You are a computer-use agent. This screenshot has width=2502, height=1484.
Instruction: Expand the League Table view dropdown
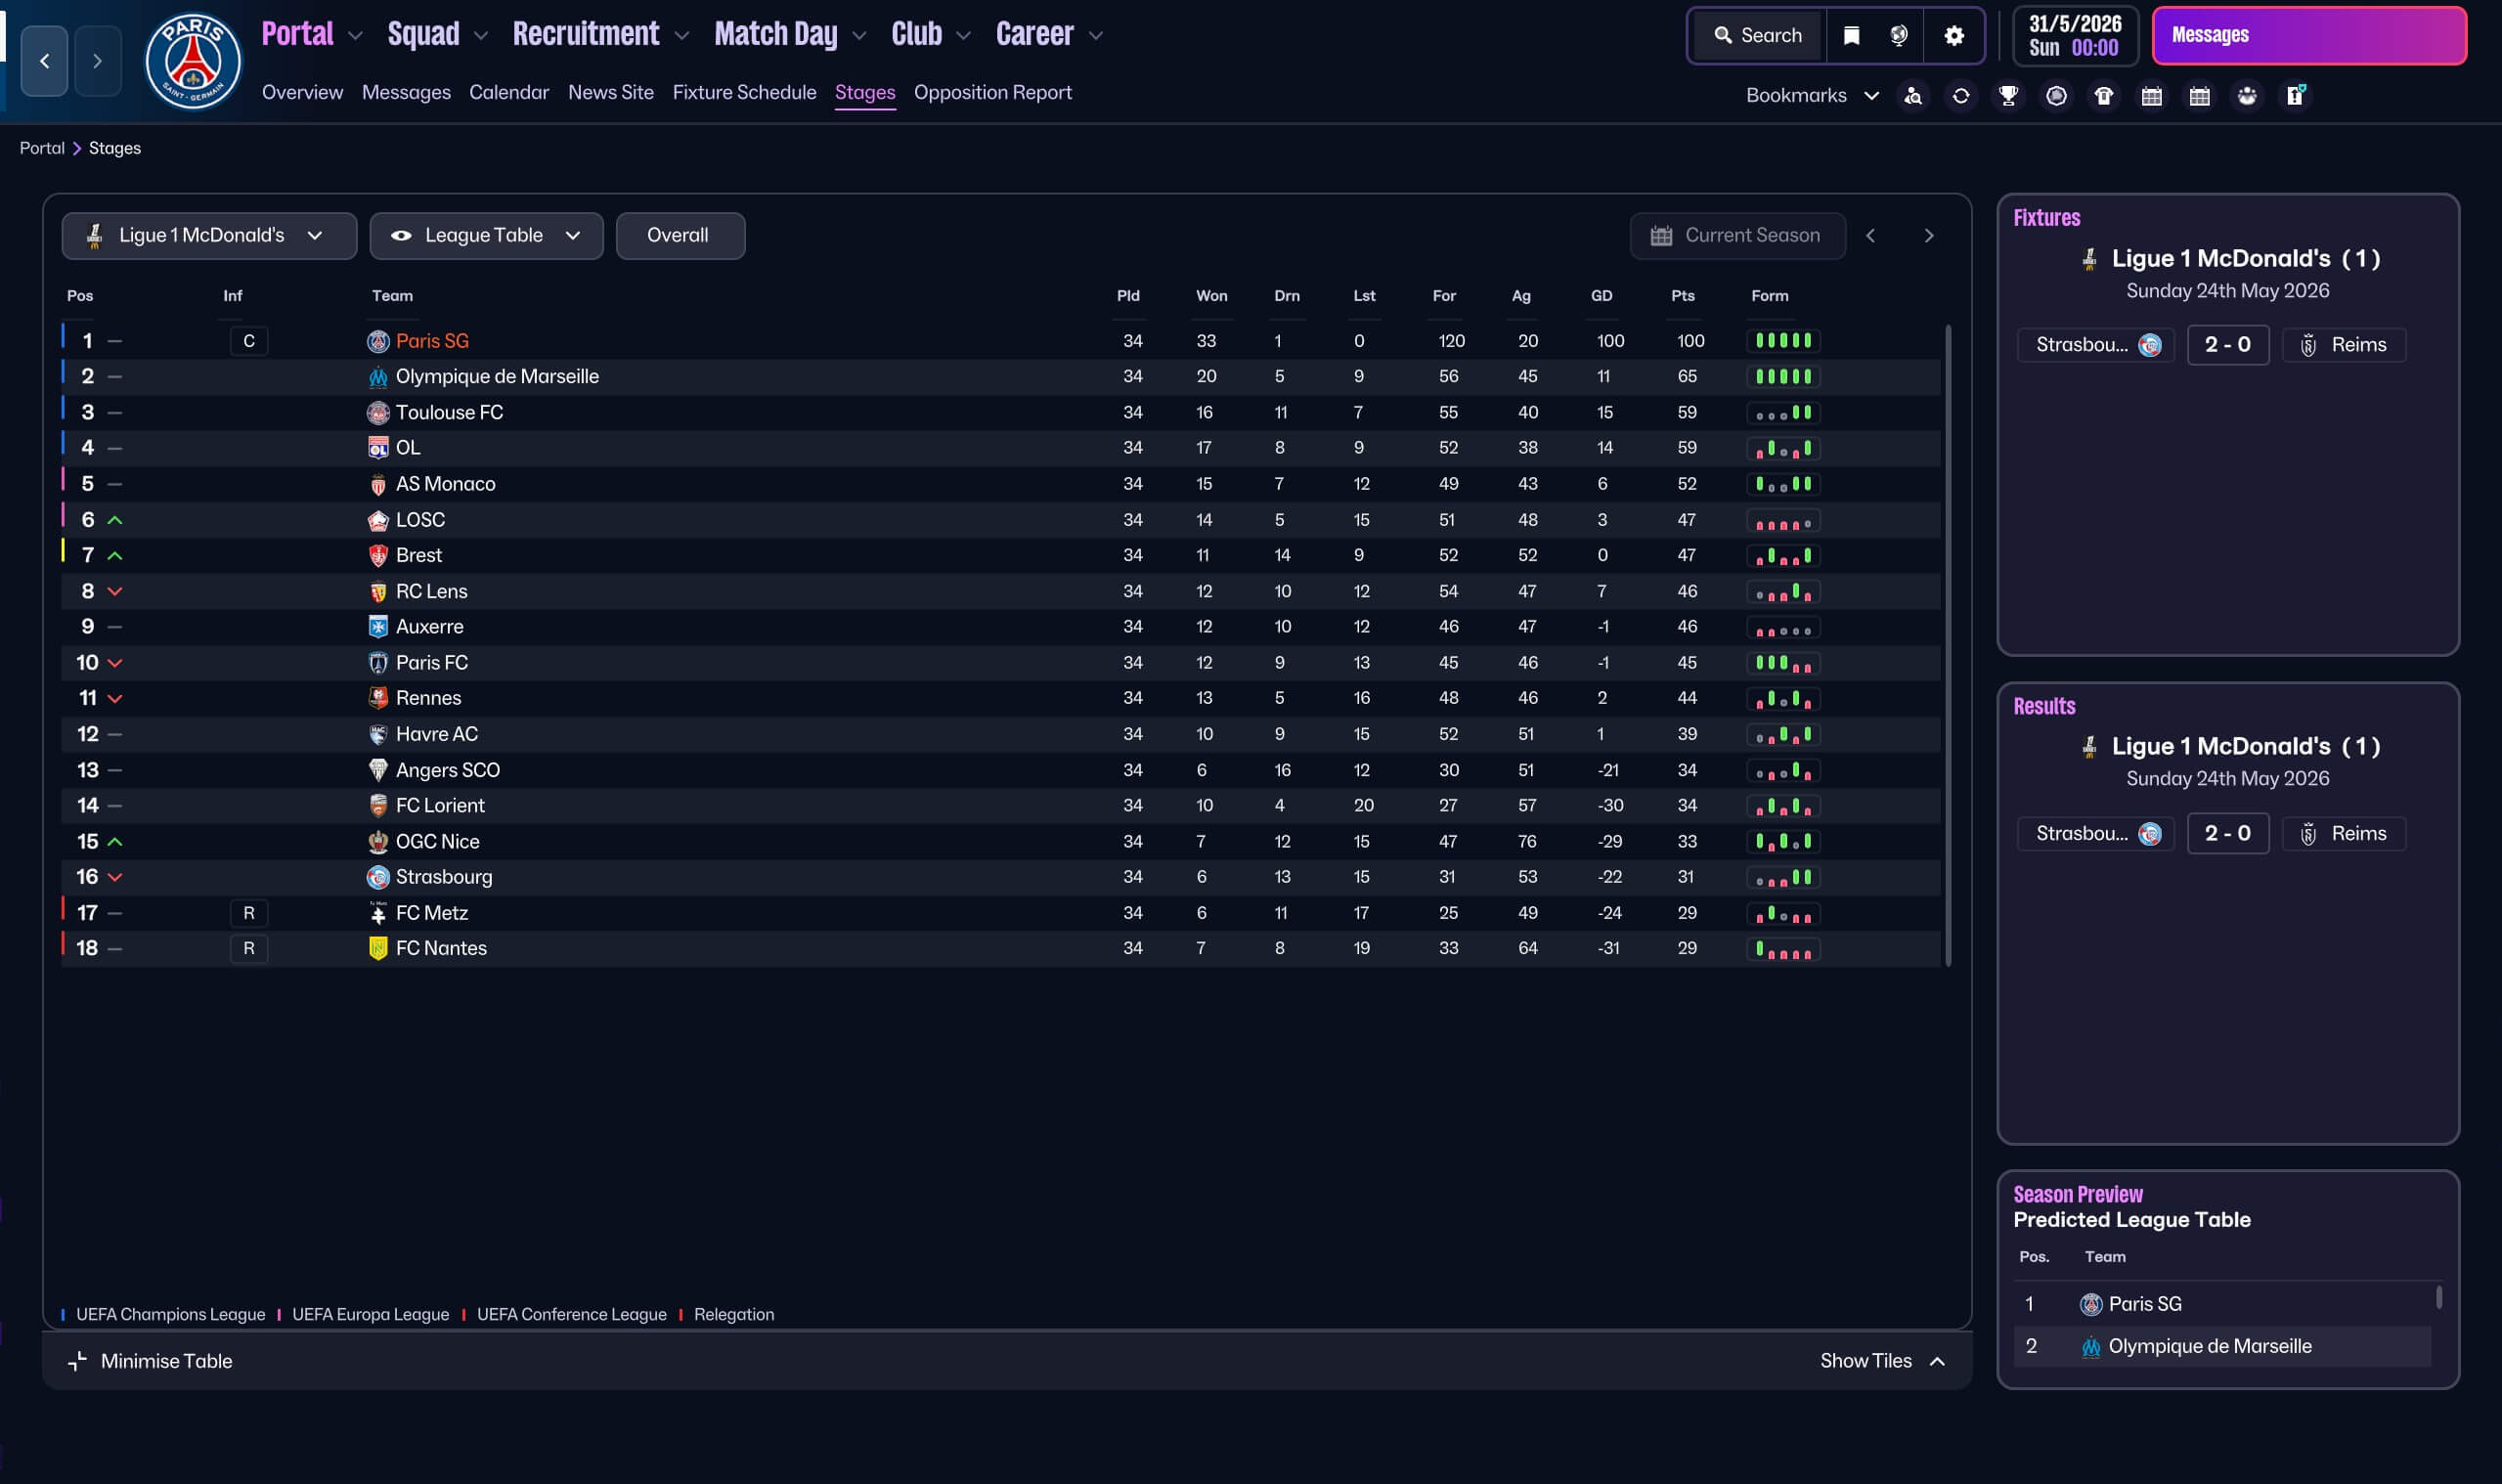[x=486, y=236]
